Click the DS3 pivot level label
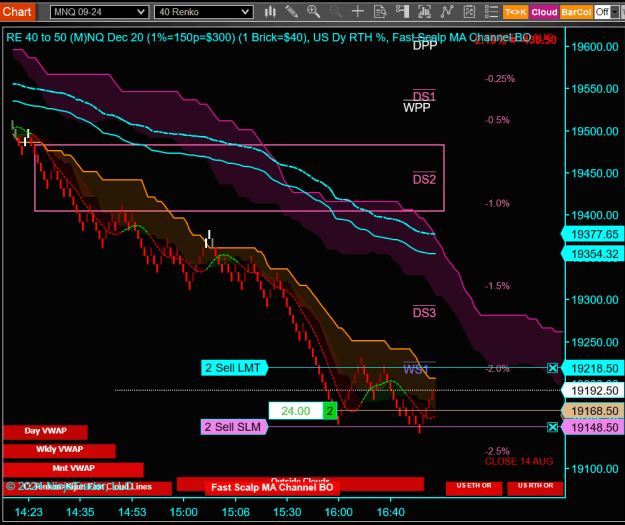625x525 pixels. click(424, 313)
